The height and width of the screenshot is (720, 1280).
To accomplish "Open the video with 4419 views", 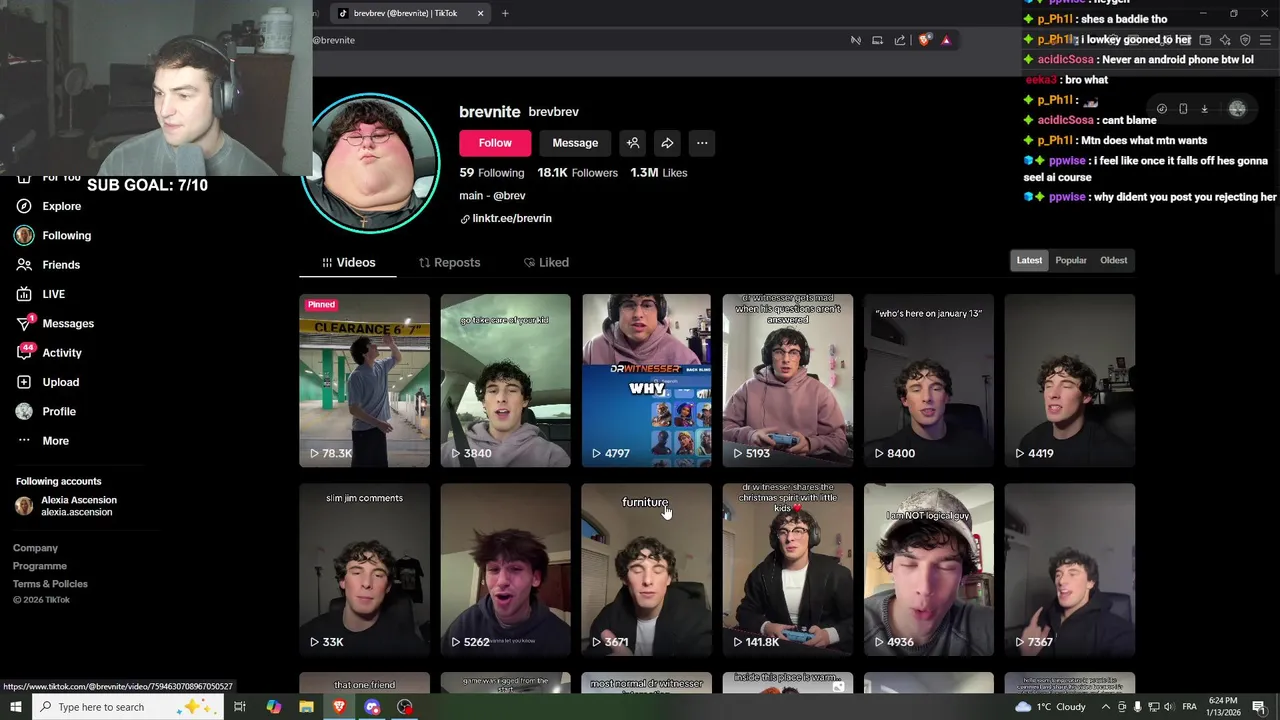I will point(1070,380).
